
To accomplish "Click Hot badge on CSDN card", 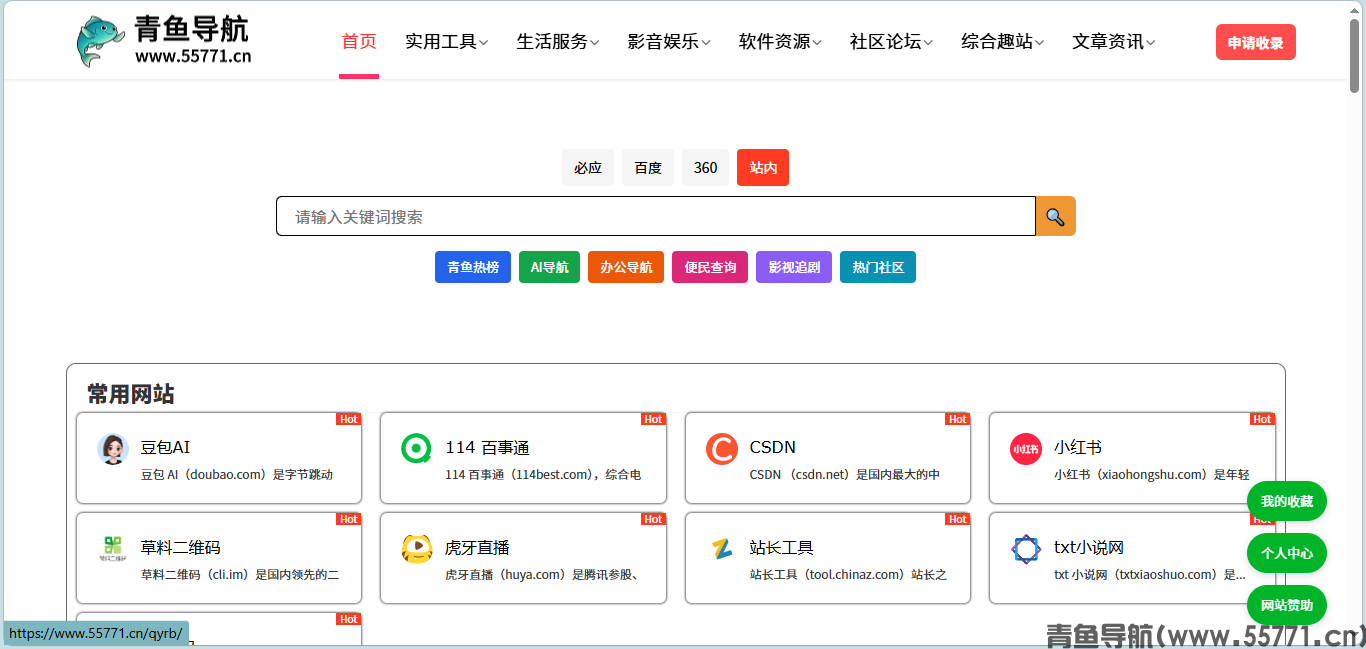I will [x=958, y=419].
